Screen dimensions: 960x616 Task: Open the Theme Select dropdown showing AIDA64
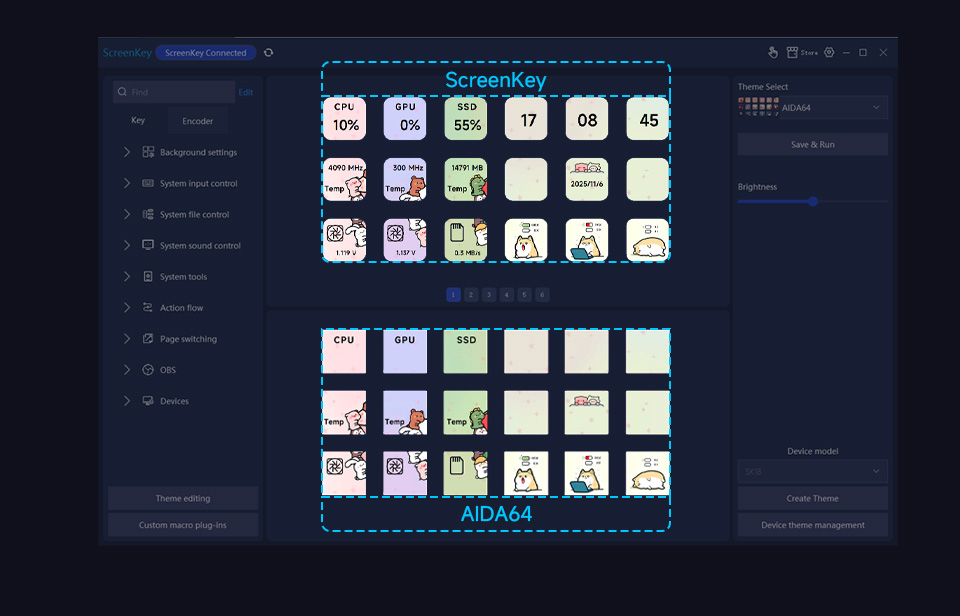click(x=812, y=108)
